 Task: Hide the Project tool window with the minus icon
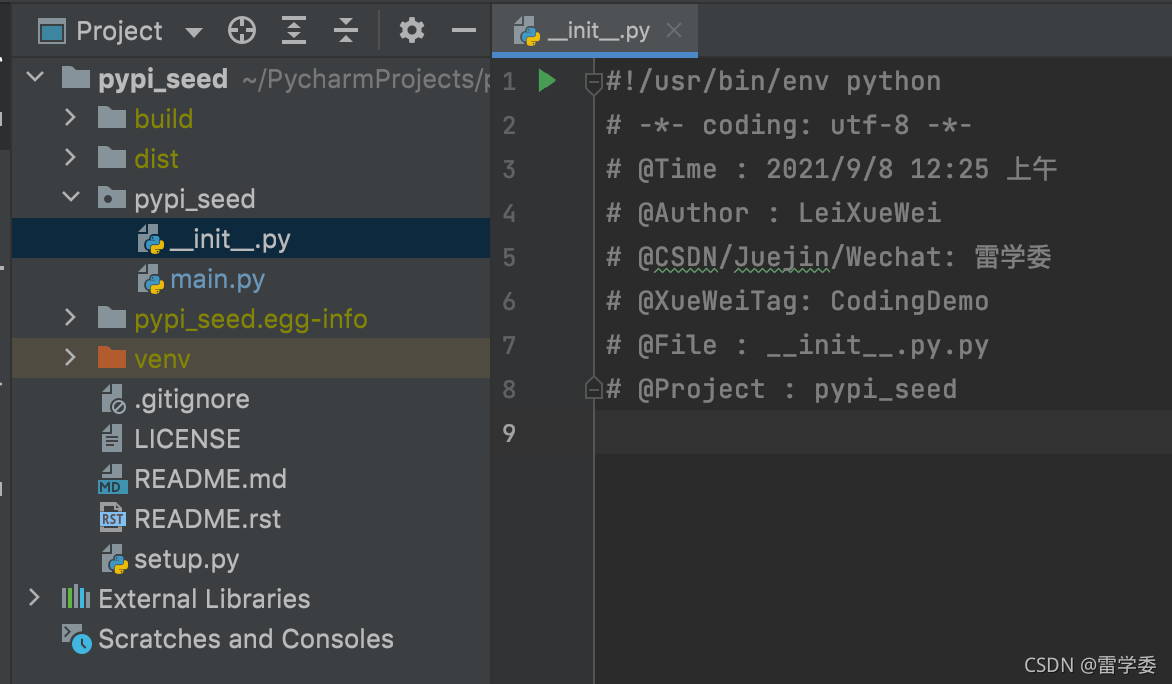pyautogui.click(x=463, y=31)
